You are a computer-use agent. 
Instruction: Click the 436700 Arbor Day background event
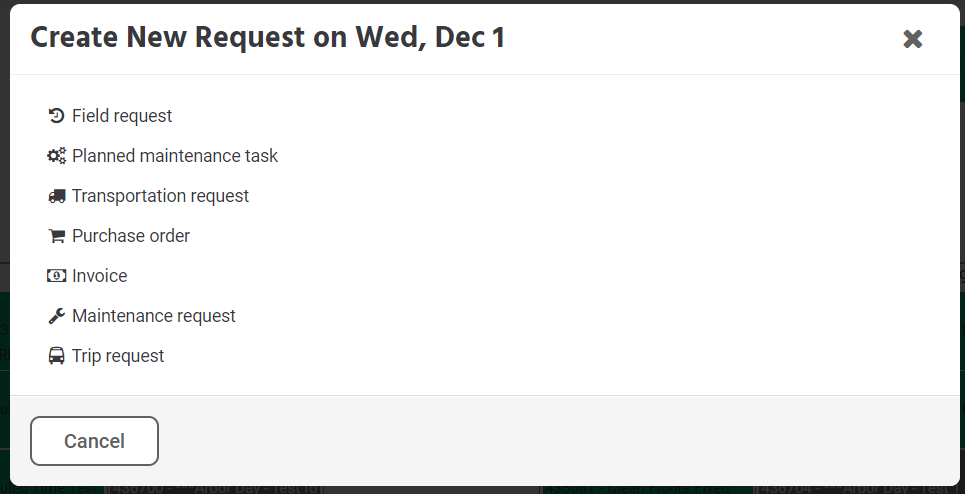pos(215,490)
